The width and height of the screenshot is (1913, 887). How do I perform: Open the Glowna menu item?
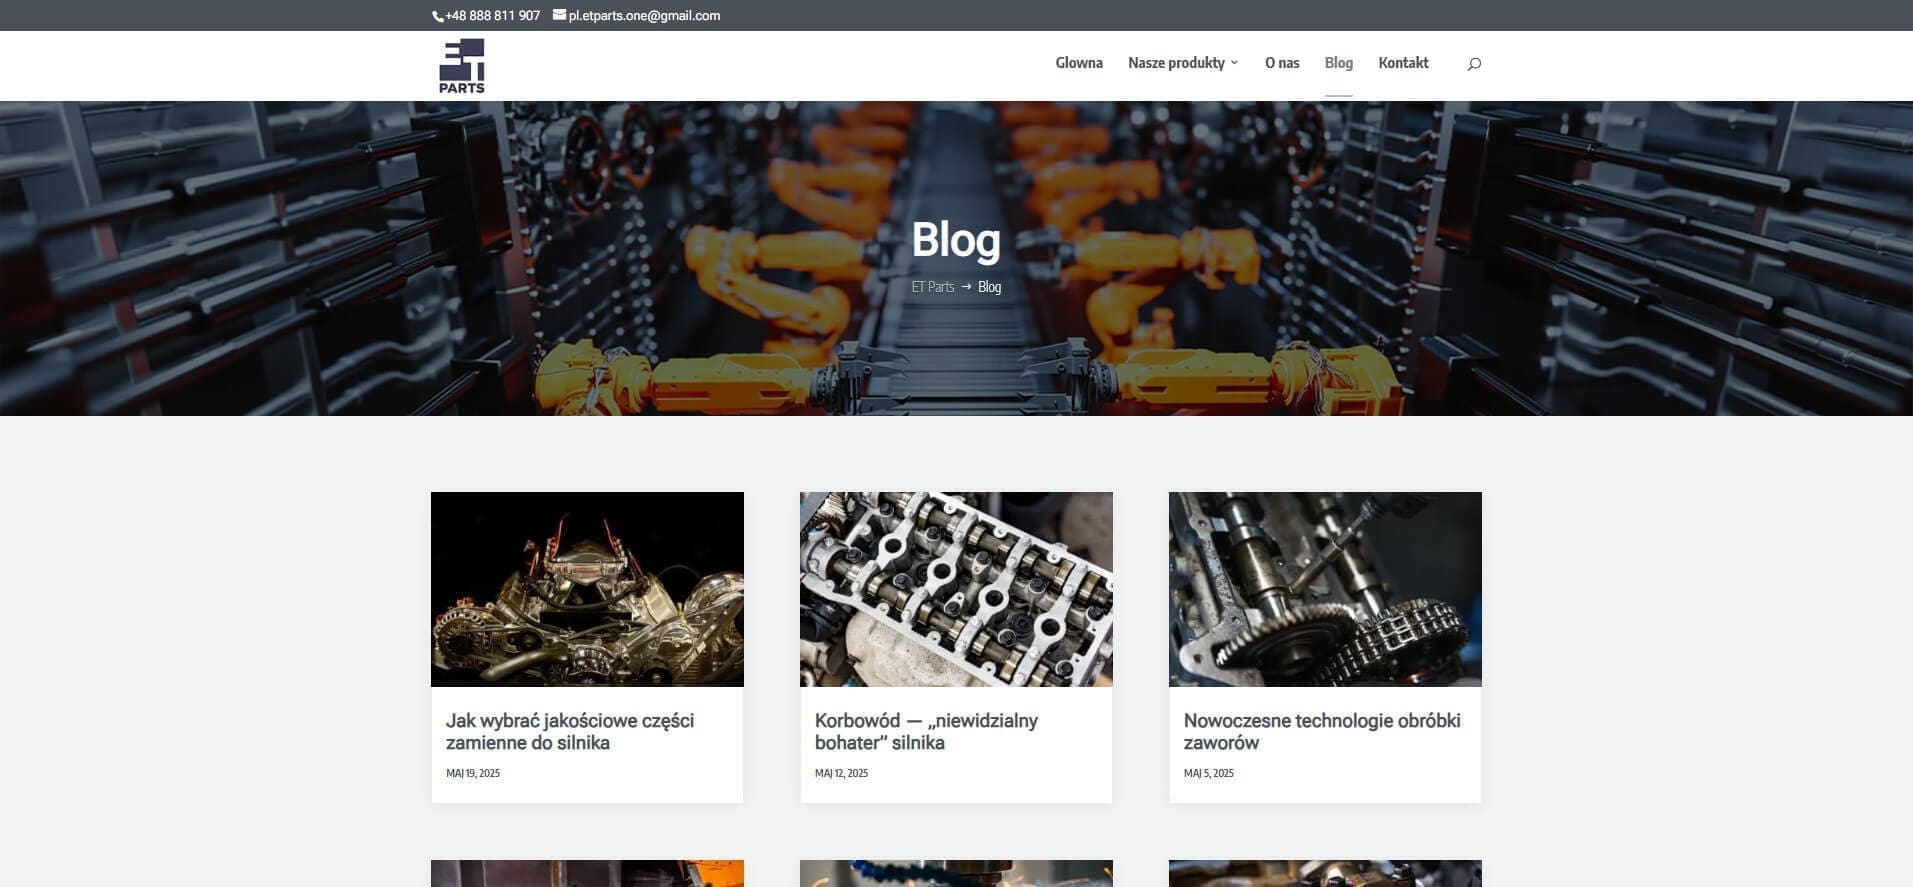1078,63
